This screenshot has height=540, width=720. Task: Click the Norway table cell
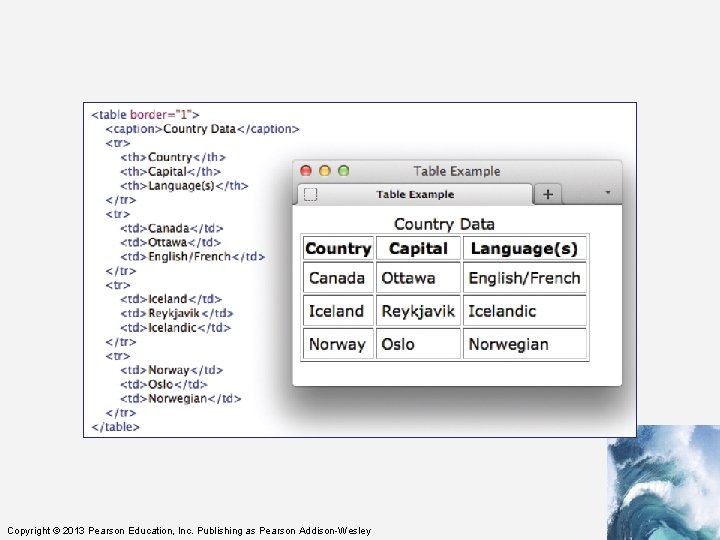point(338,344)
